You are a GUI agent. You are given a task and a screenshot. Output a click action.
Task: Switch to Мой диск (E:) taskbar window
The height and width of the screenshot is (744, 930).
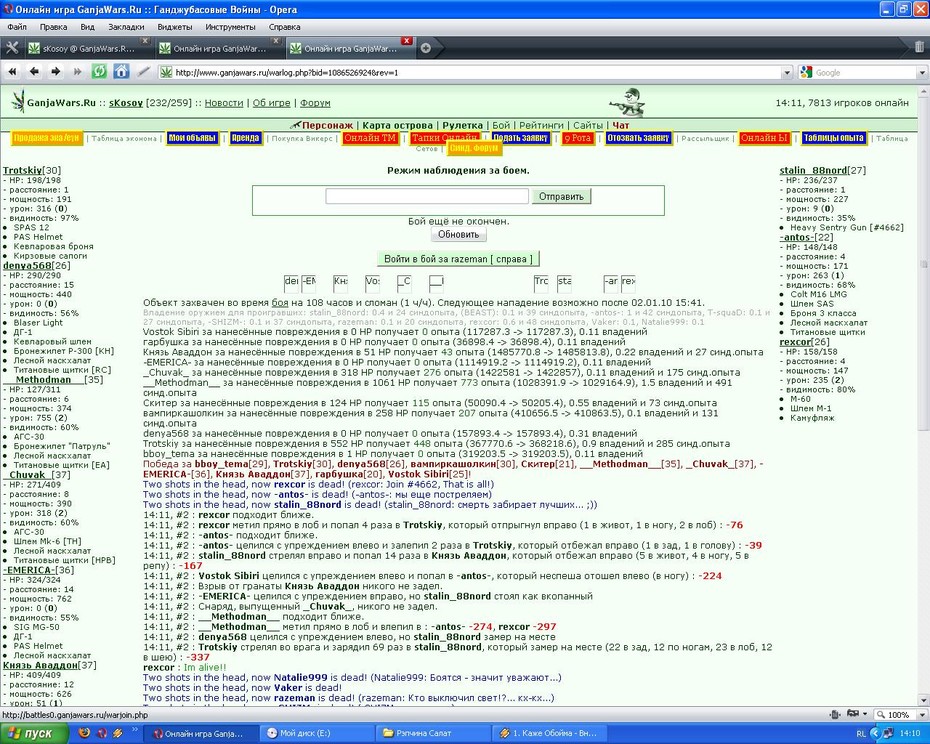click(317, 733)
